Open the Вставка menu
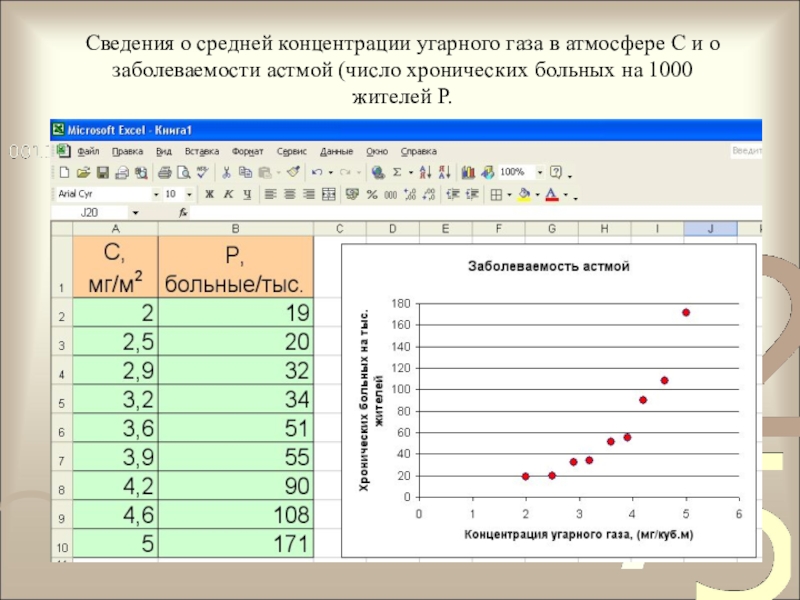Image resolution: width=800 pixels, height=600 pixels. point(202,152)
